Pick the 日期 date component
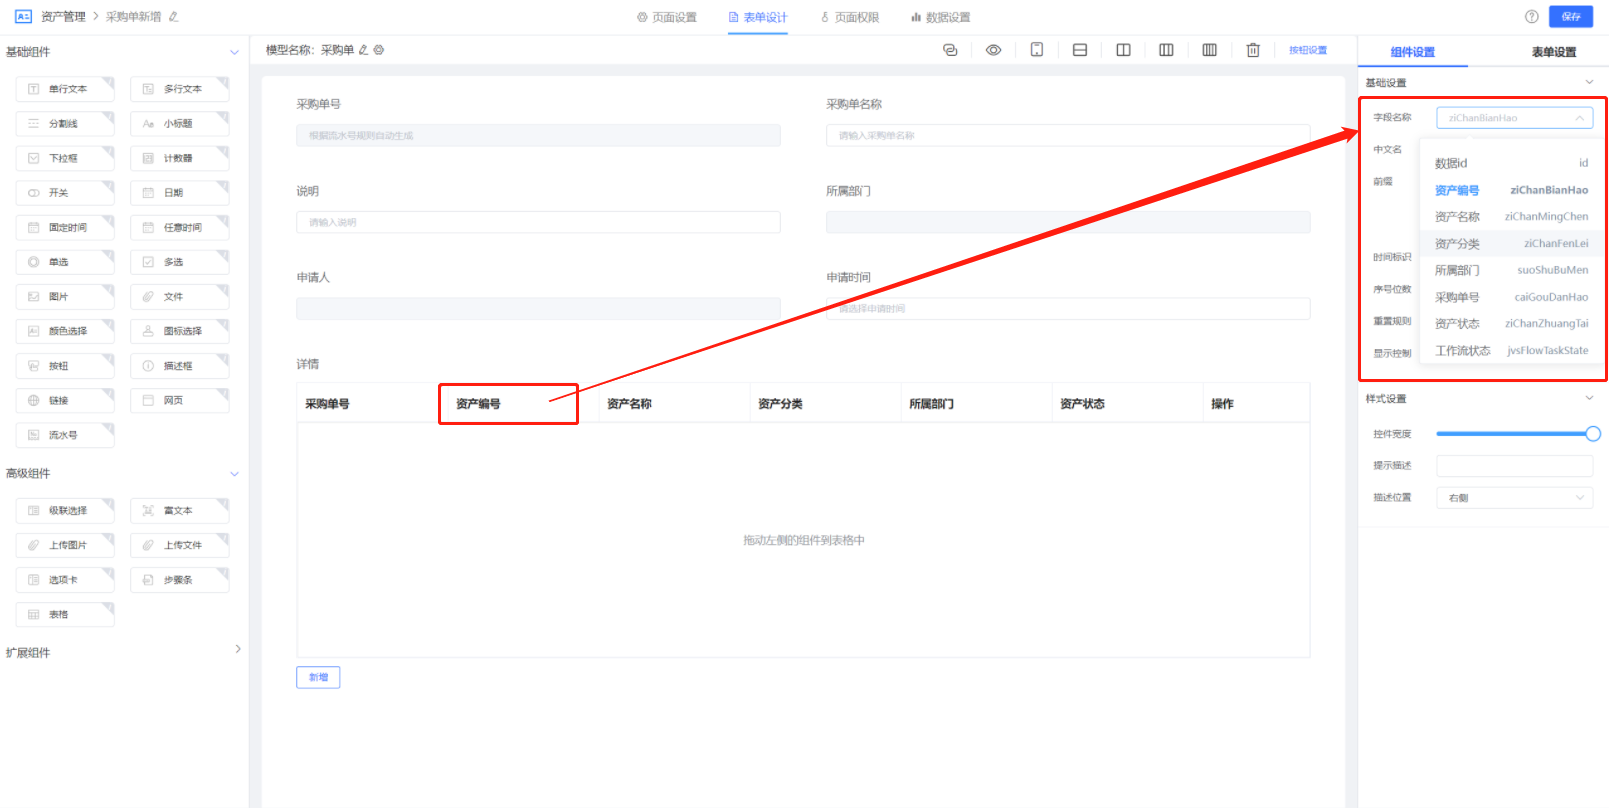The width and height of the screenshot is (1609, 808). (x=180, y=193)
